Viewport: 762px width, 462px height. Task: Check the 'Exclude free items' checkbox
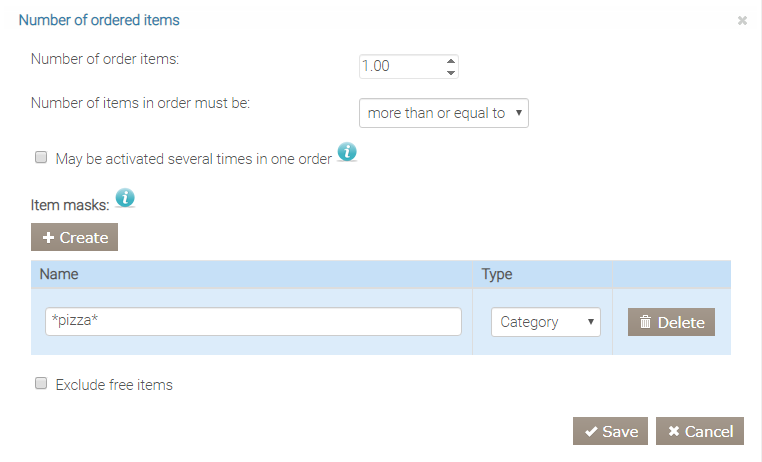(41, 383)
